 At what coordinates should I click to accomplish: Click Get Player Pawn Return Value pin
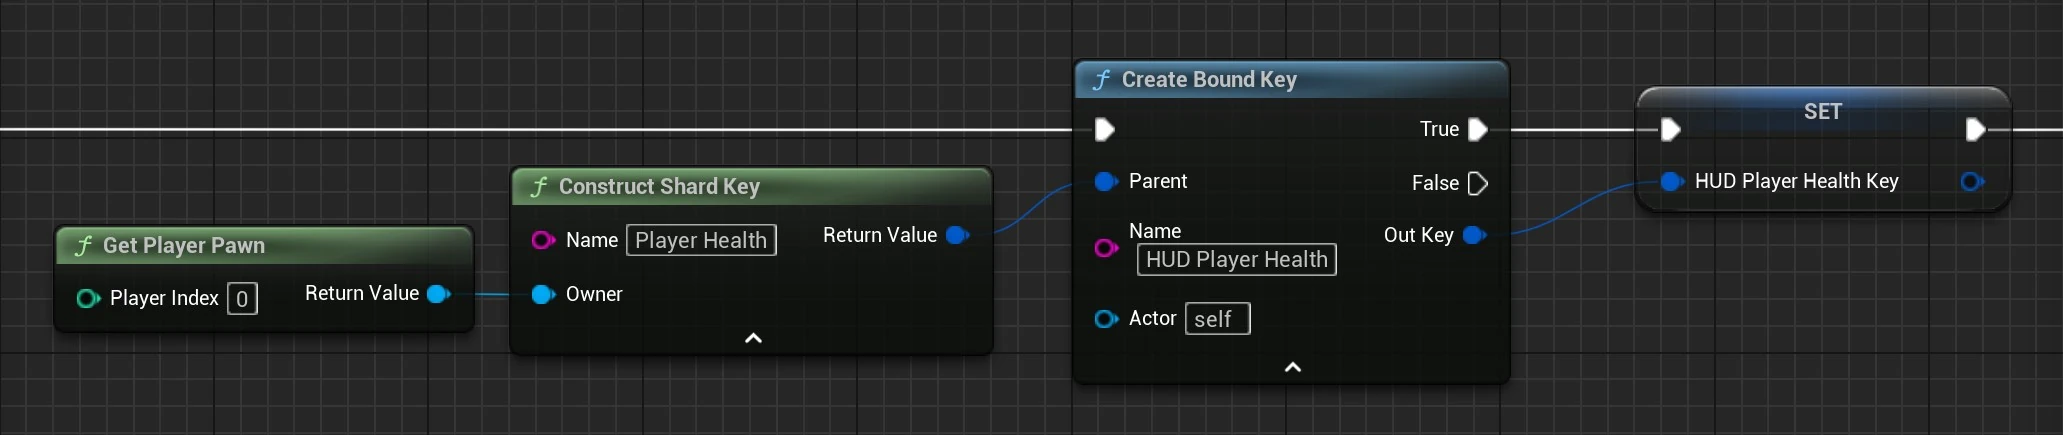[438, 294]
